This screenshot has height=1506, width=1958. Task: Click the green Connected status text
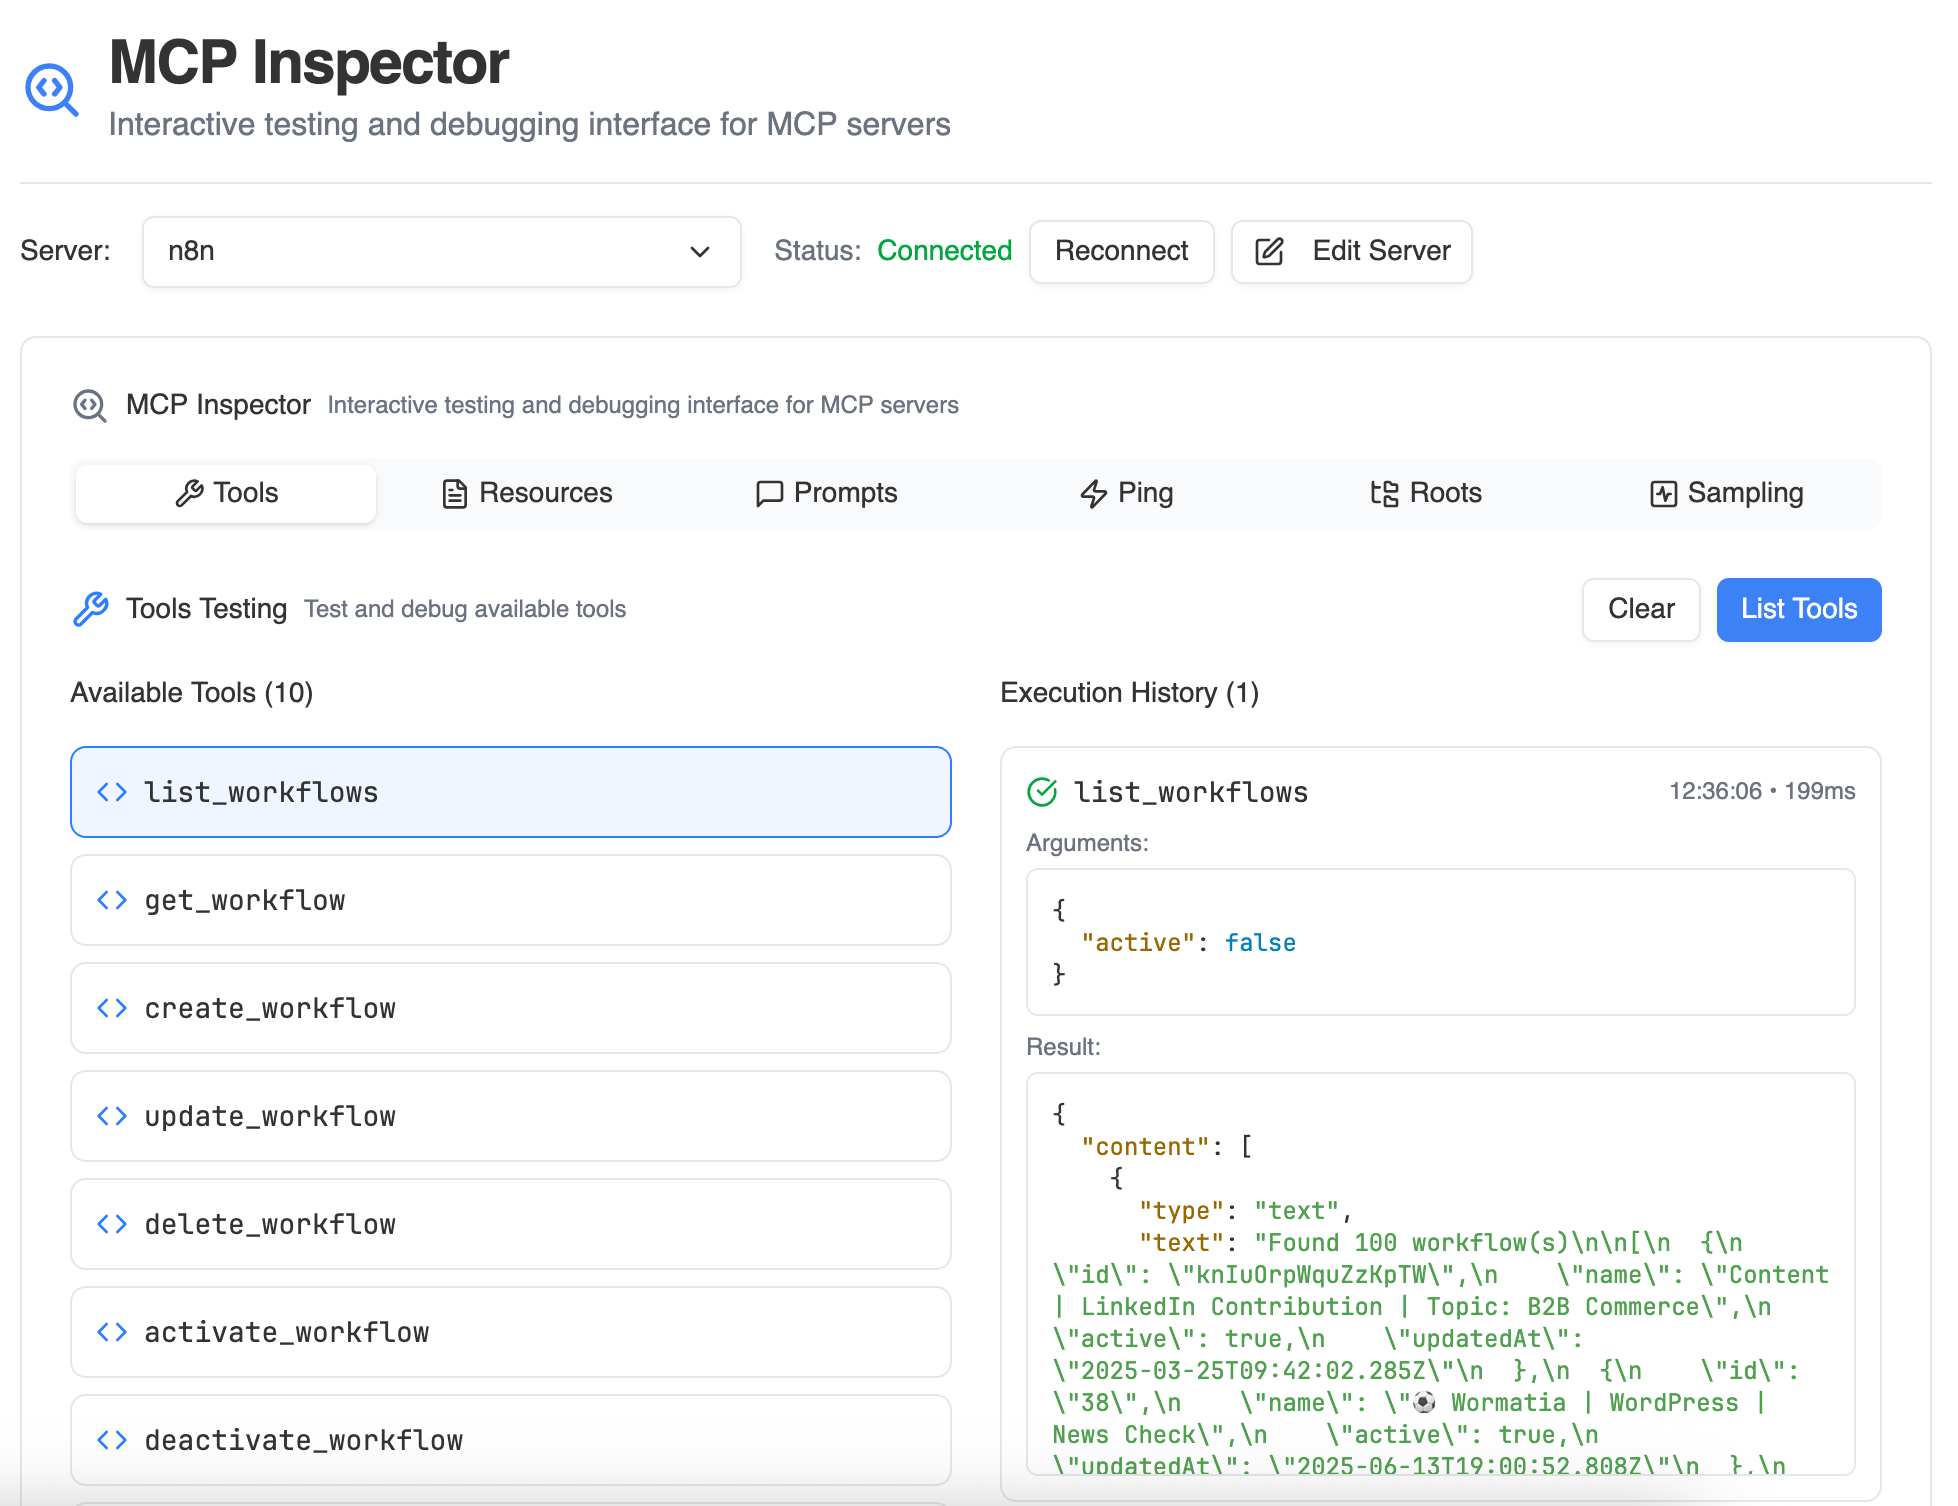[944, 251]
